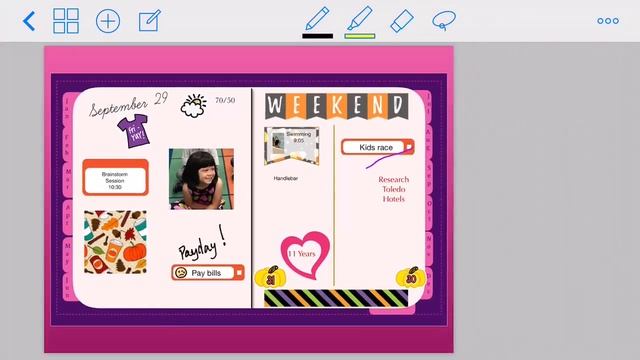The width and height of the screenshot is (640, 360).
Task: Tap the purple Fri-YAY t-shirt sticker
Action: (134, 131)
